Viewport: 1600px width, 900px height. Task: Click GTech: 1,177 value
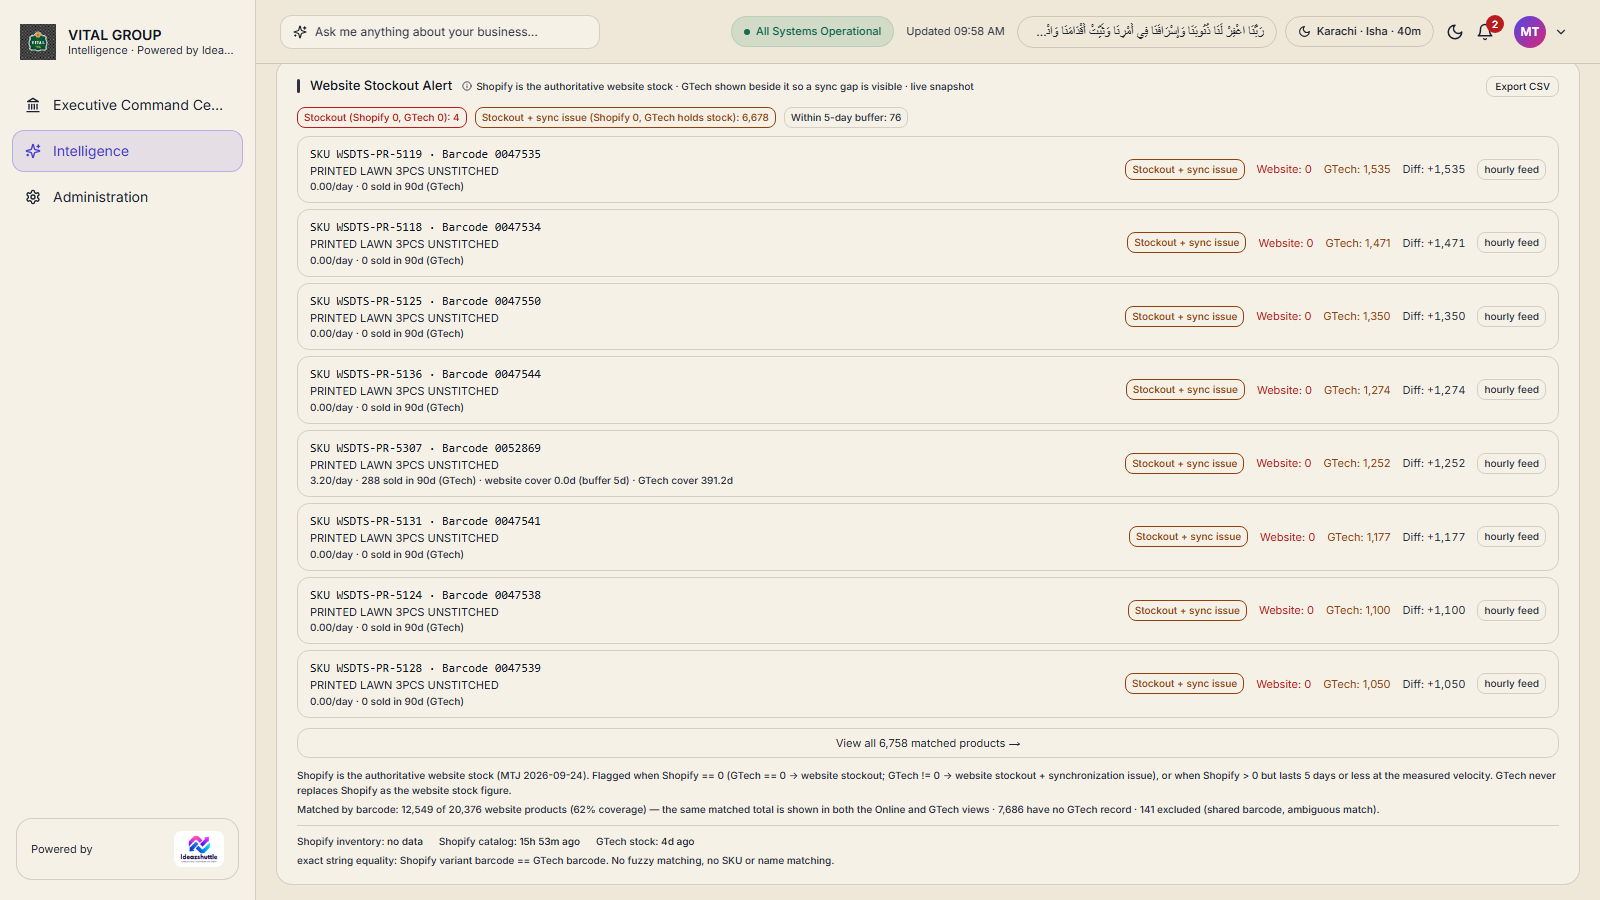coord(1358,537)
